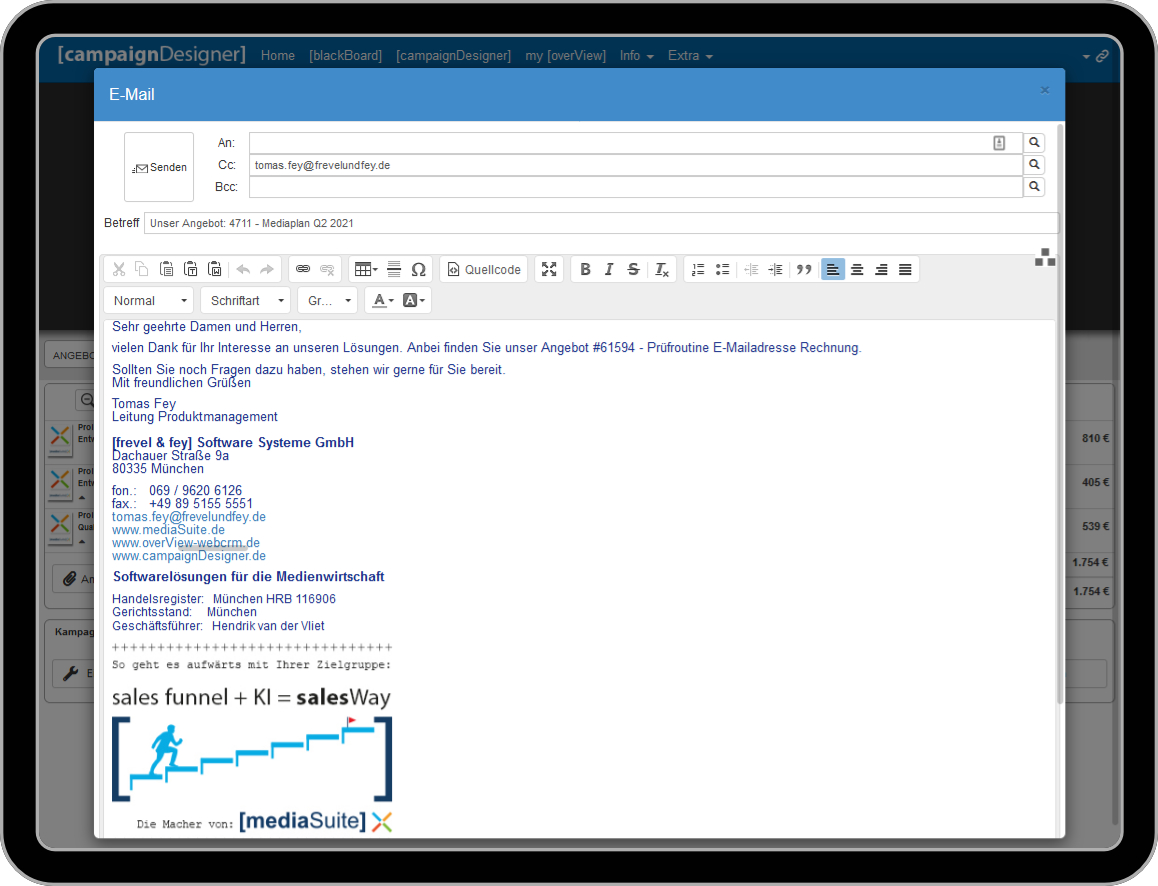
Task: Click the [campaignDesigner] brand logo
Action: coord(151,55)
